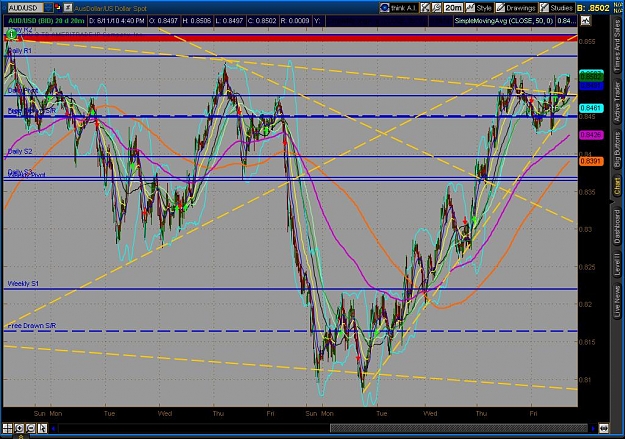This screenshot has width=625, height=439.
Task: Click the symbol action icon before AusDollar title
Action: 68,8
